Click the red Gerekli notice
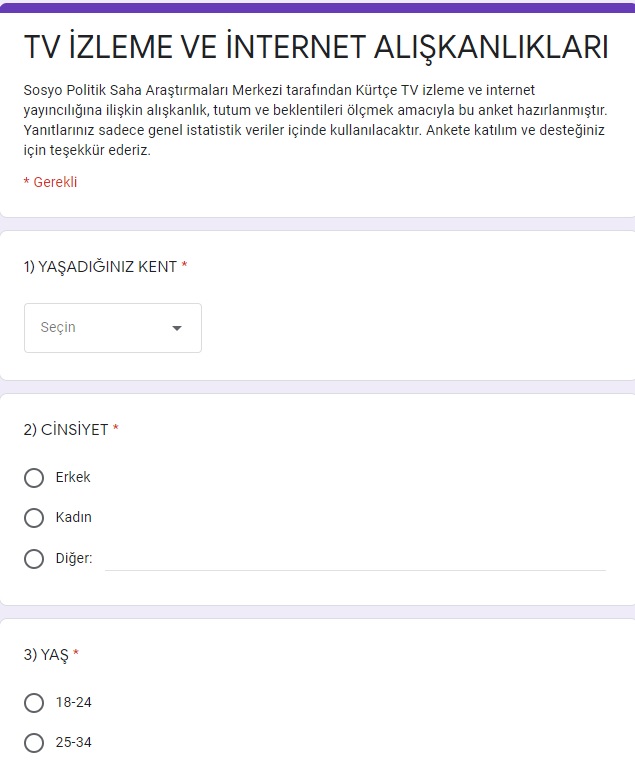The image size is (635, 763). tap(50, 182)
